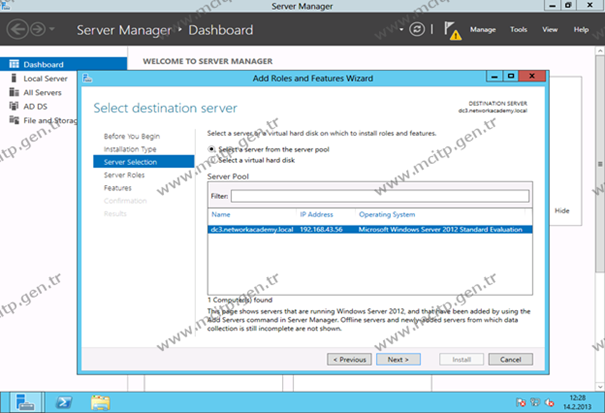Click the Server Manager title bar icon

click(x=5, y=5)
